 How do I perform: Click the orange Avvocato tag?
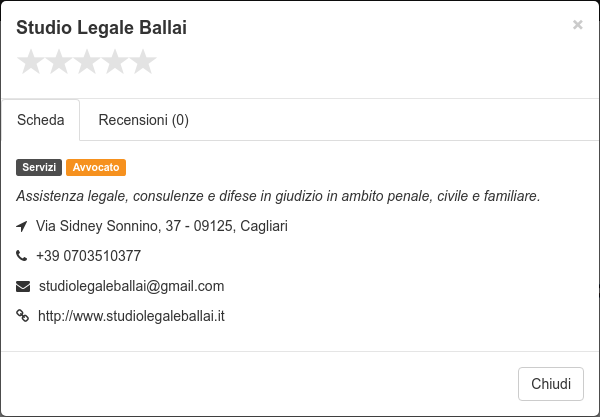(96, 167)
